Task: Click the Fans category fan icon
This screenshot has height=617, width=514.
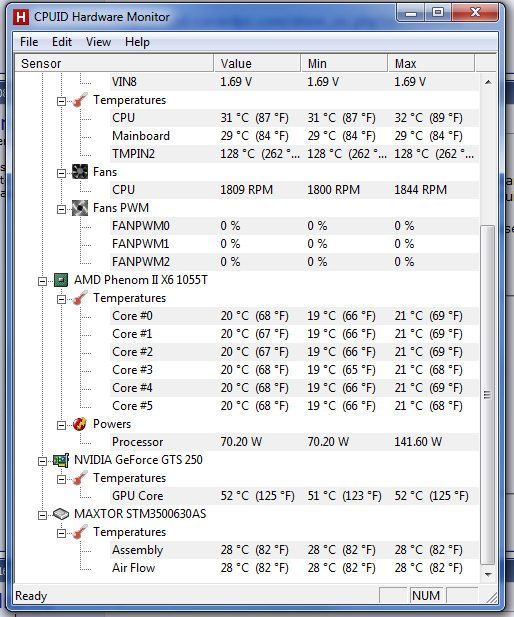Action: point(80,172)
